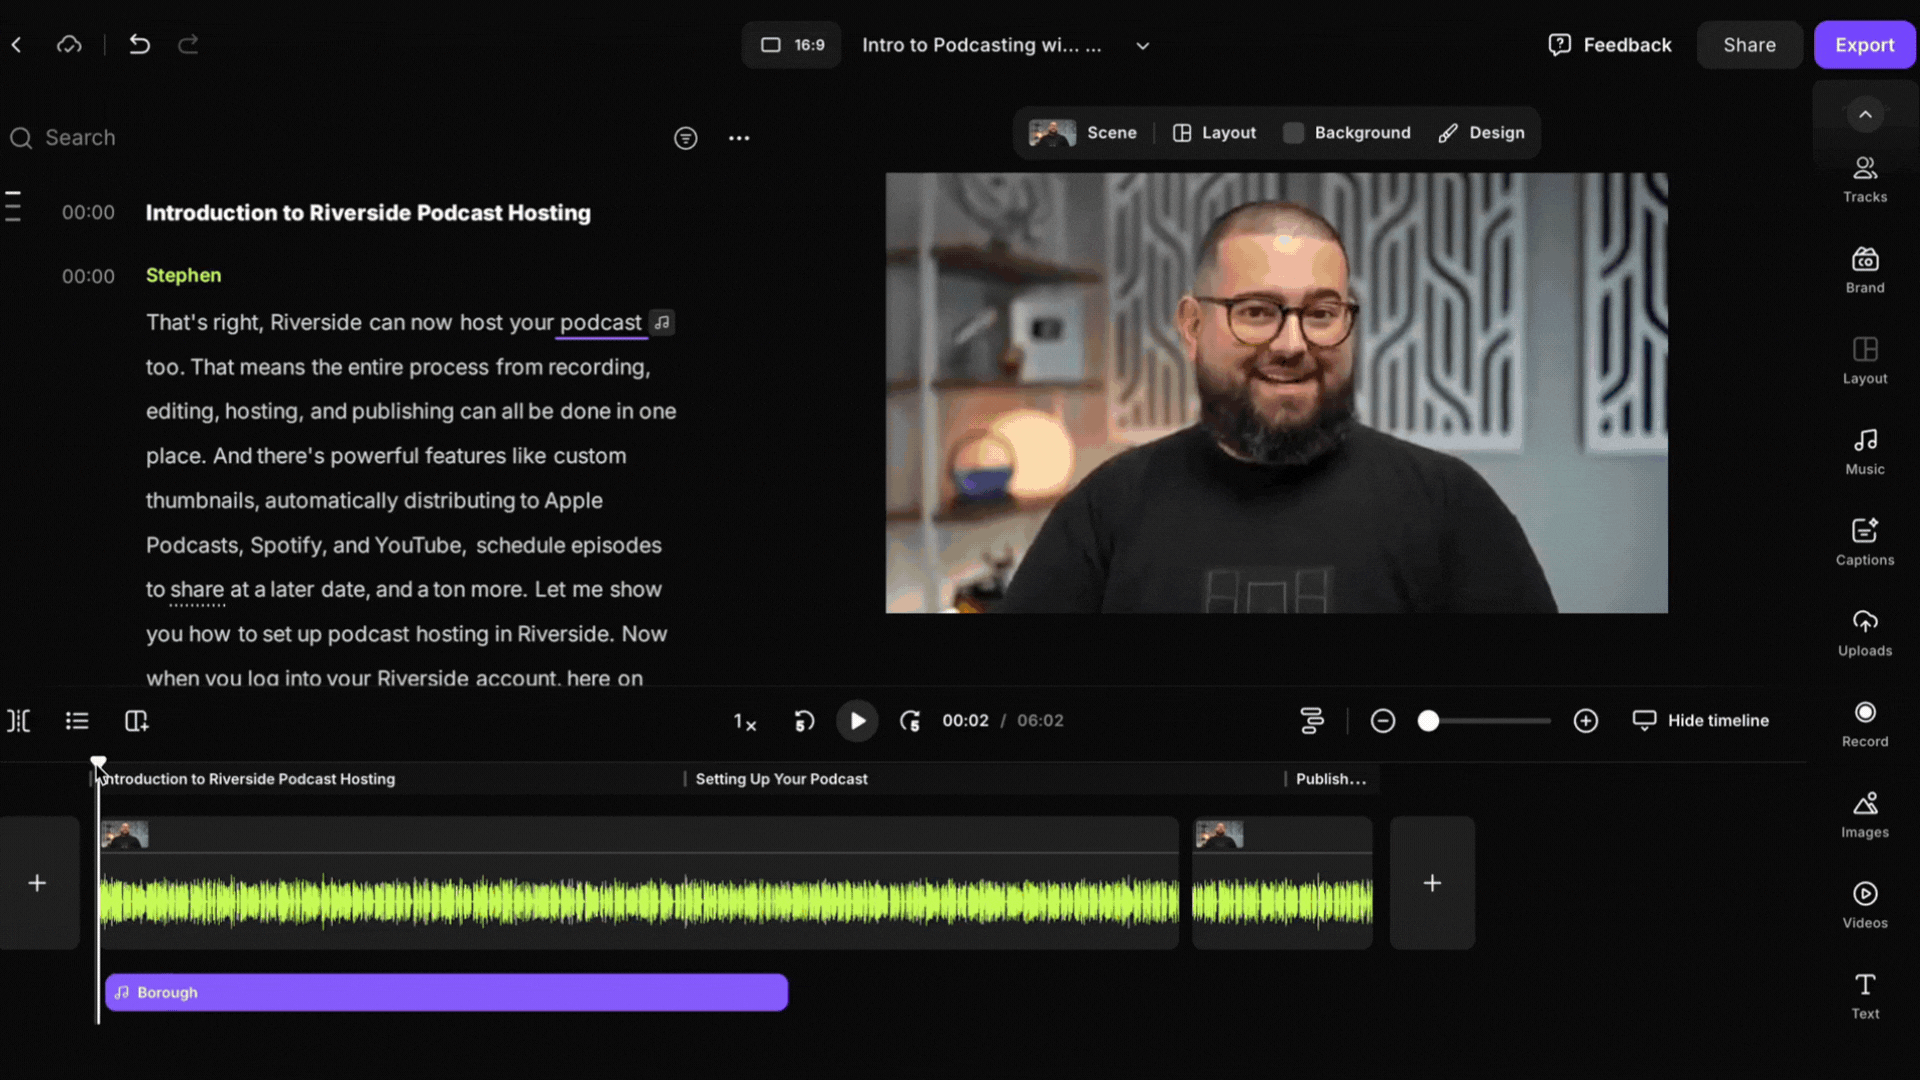Open the Brand panel in sidebar
1920x1080 pixels.
(1865, 271)
